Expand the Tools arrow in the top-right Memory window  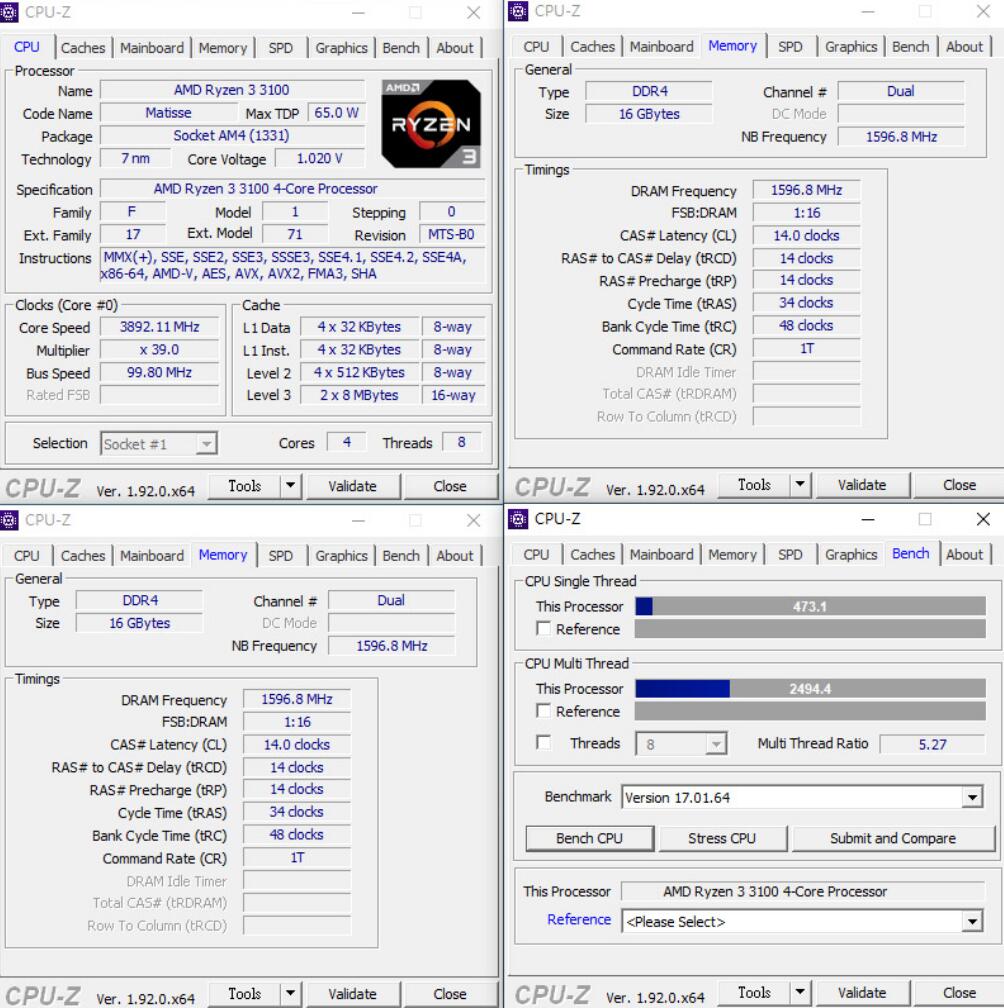800,484
